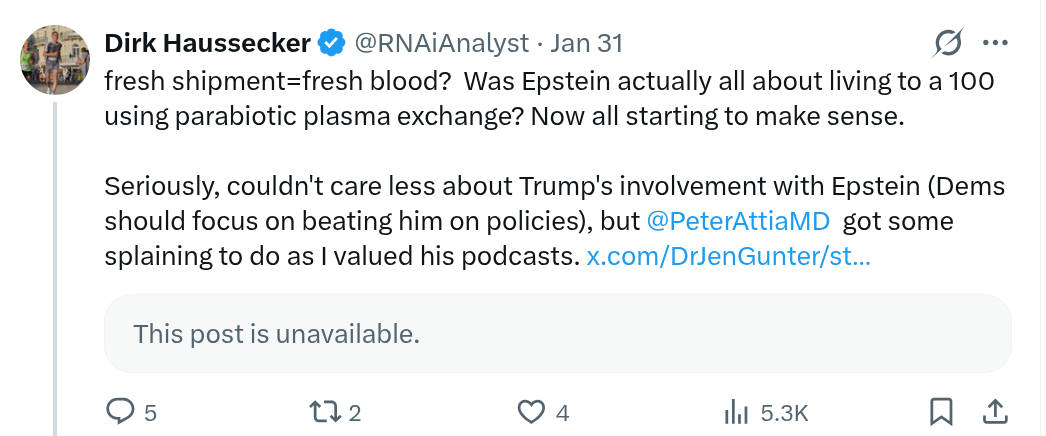
Task: Click the reply count of 5
Action: click(151, 412)
